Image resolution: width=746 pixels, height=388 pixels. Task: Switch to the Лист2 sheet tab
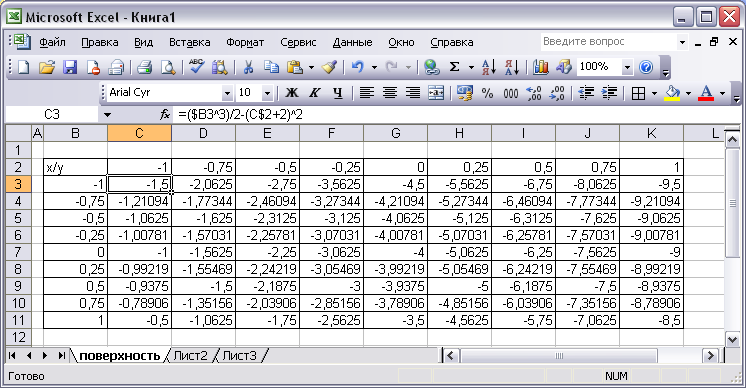click(190, 356)
